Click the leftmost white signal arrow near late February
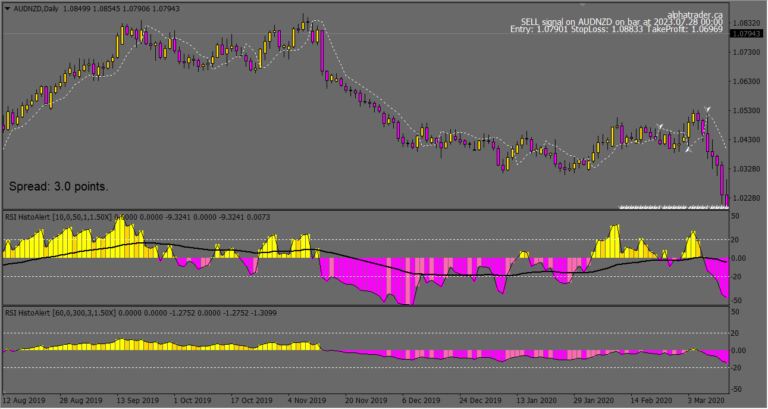Screen dimensions: 768x409 [x=661, y=126]
